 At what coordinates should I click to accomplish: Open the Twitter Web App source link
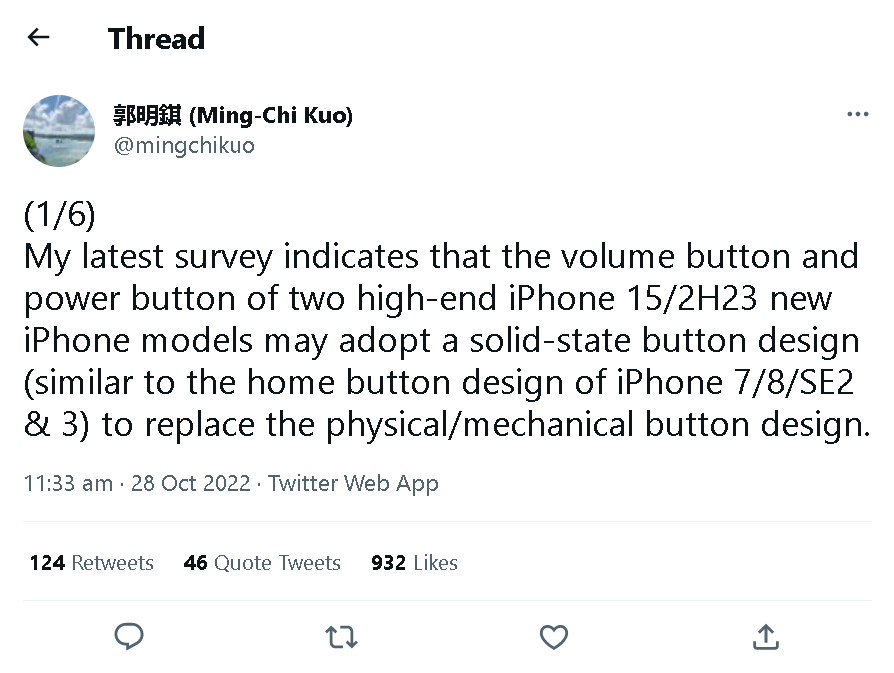[x=353, y=483]
